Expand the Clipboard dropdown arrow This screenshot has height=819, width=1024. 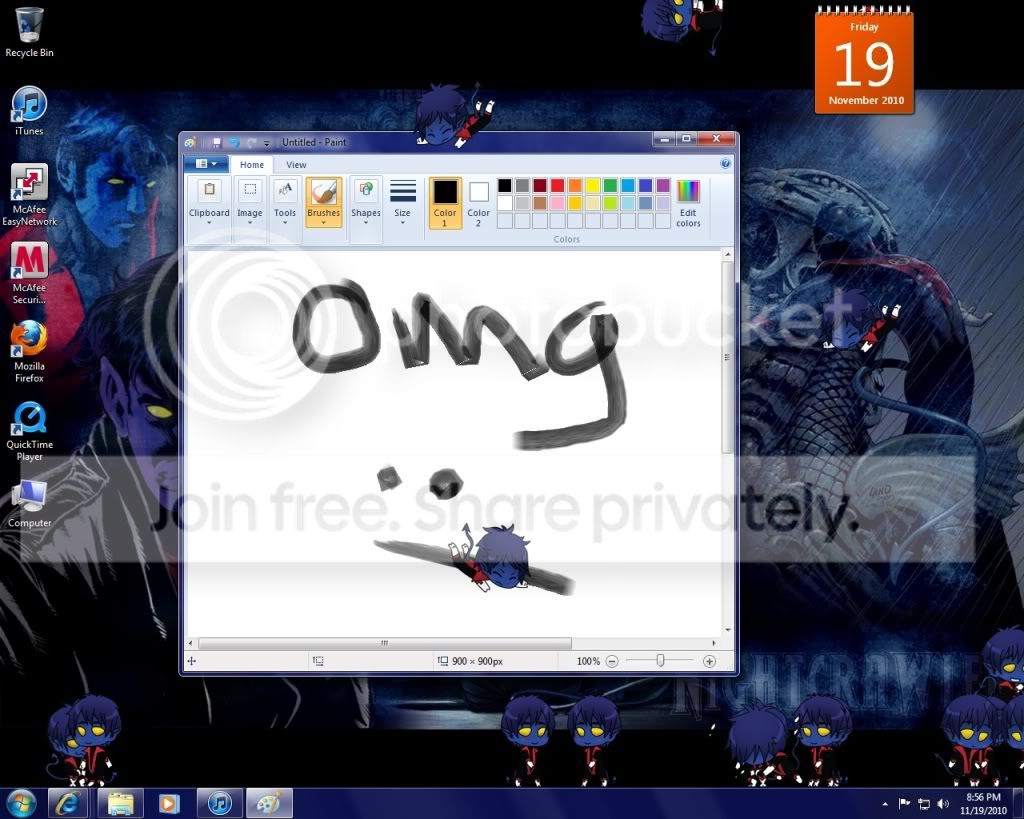[209, 223]
